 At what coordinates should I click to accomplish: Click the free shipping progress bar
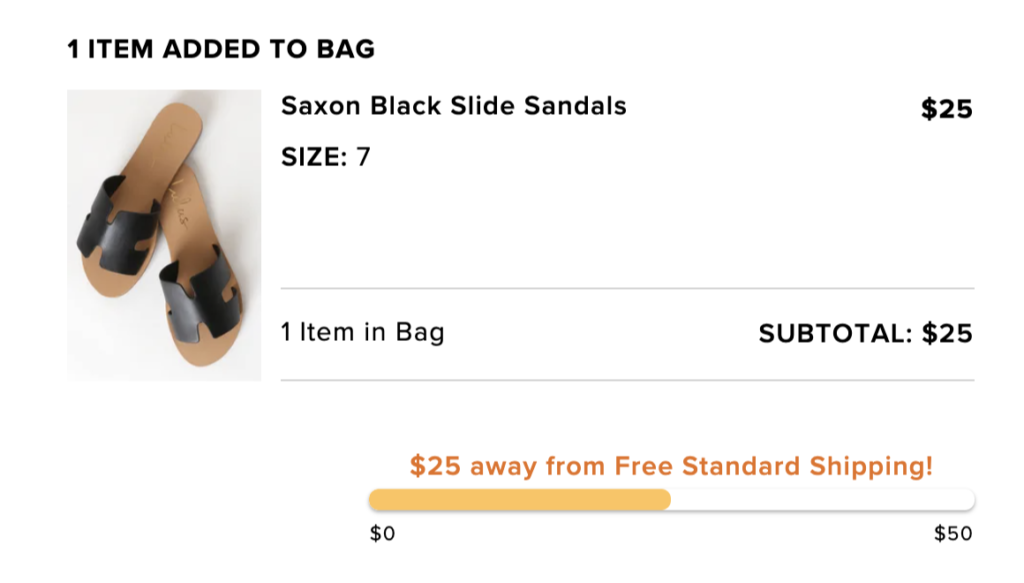point(670,498)
